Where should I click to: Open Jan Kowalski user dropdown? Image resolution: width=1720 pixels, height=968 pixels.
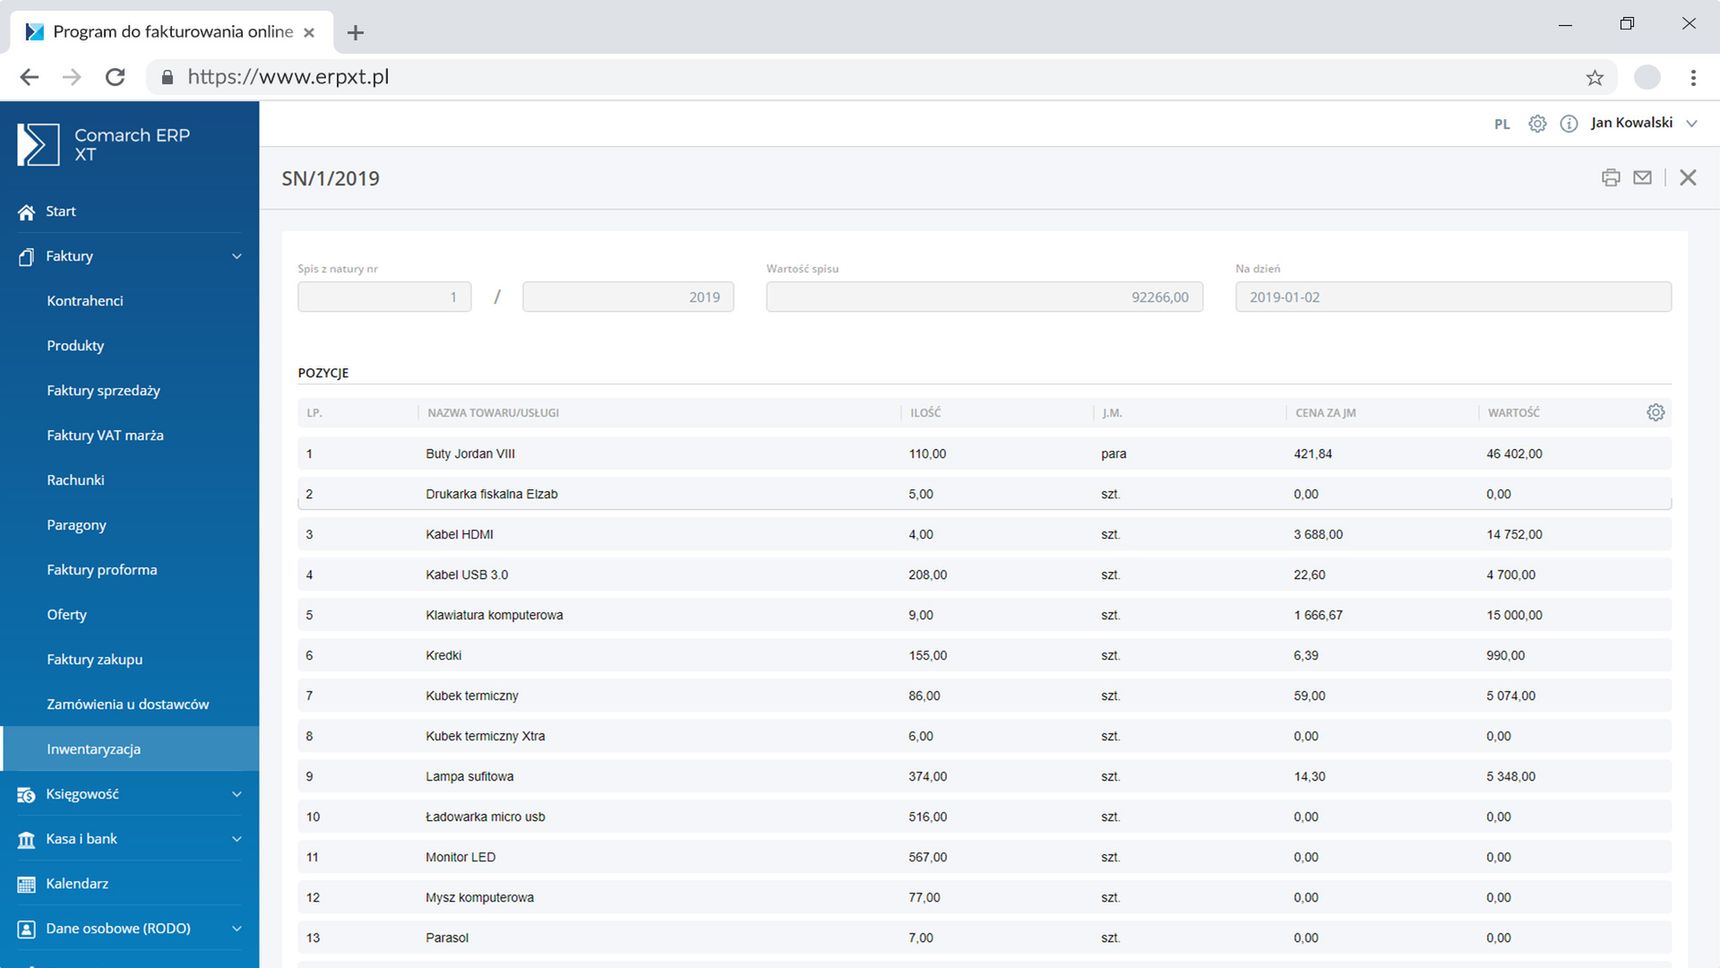click(1644, 123)
